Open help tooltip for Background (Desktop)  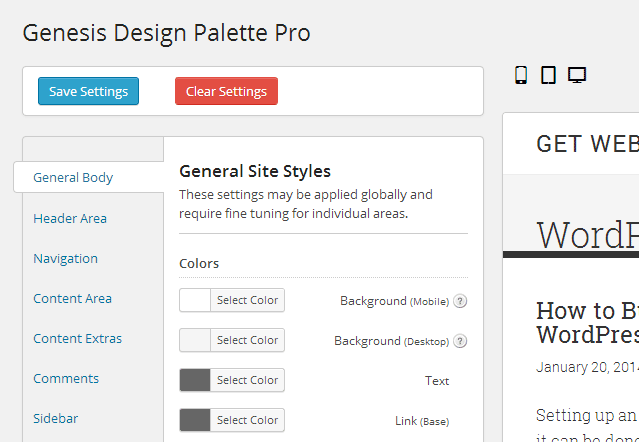[x=460, y=341]
